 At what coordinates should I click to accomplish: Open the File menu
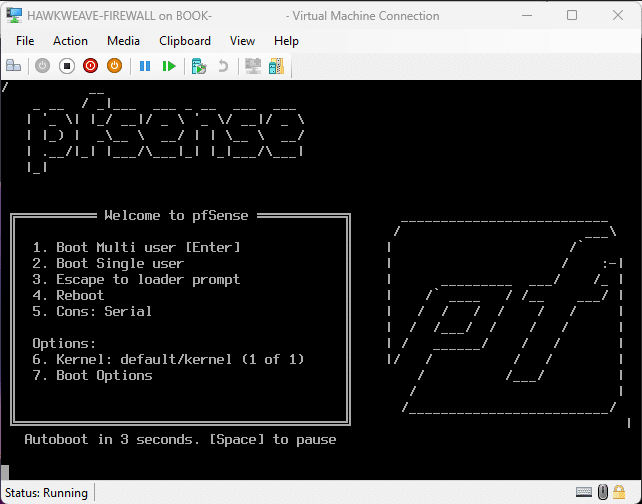25,41
